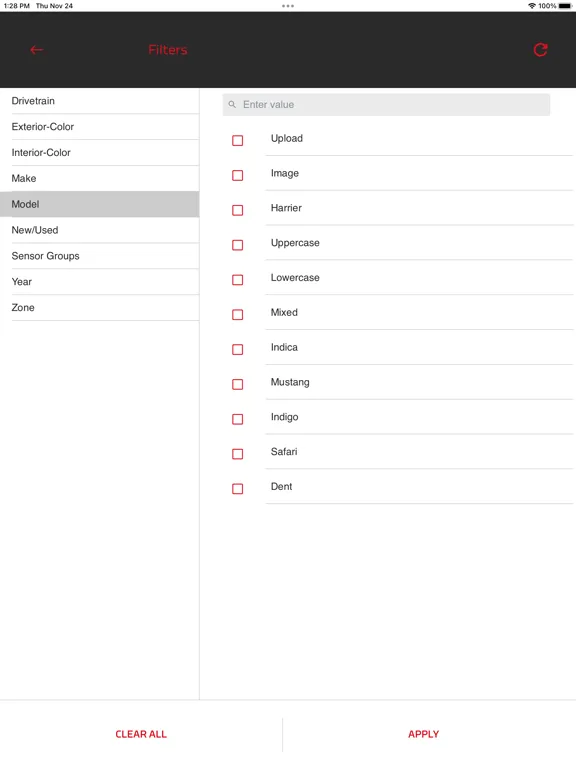Click the search magnifier icon
Screen dimensions: 576x768
(x=232, y=104)
